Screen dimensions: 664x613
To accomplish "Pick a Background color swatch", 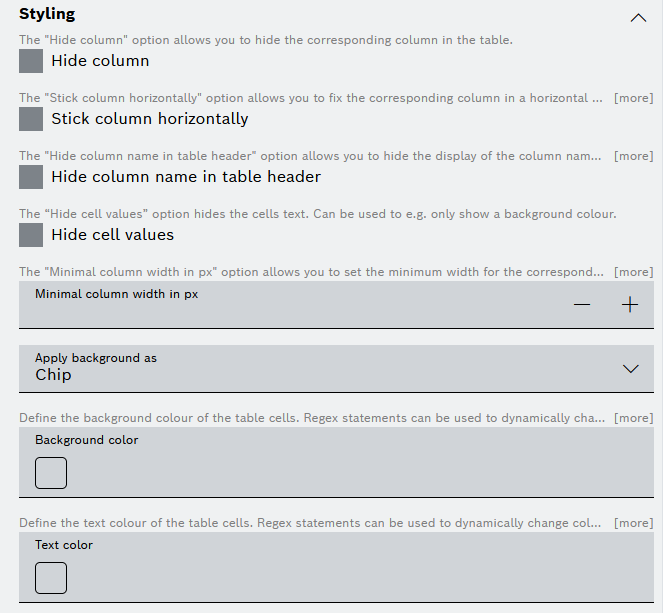I will coord(51,473).
